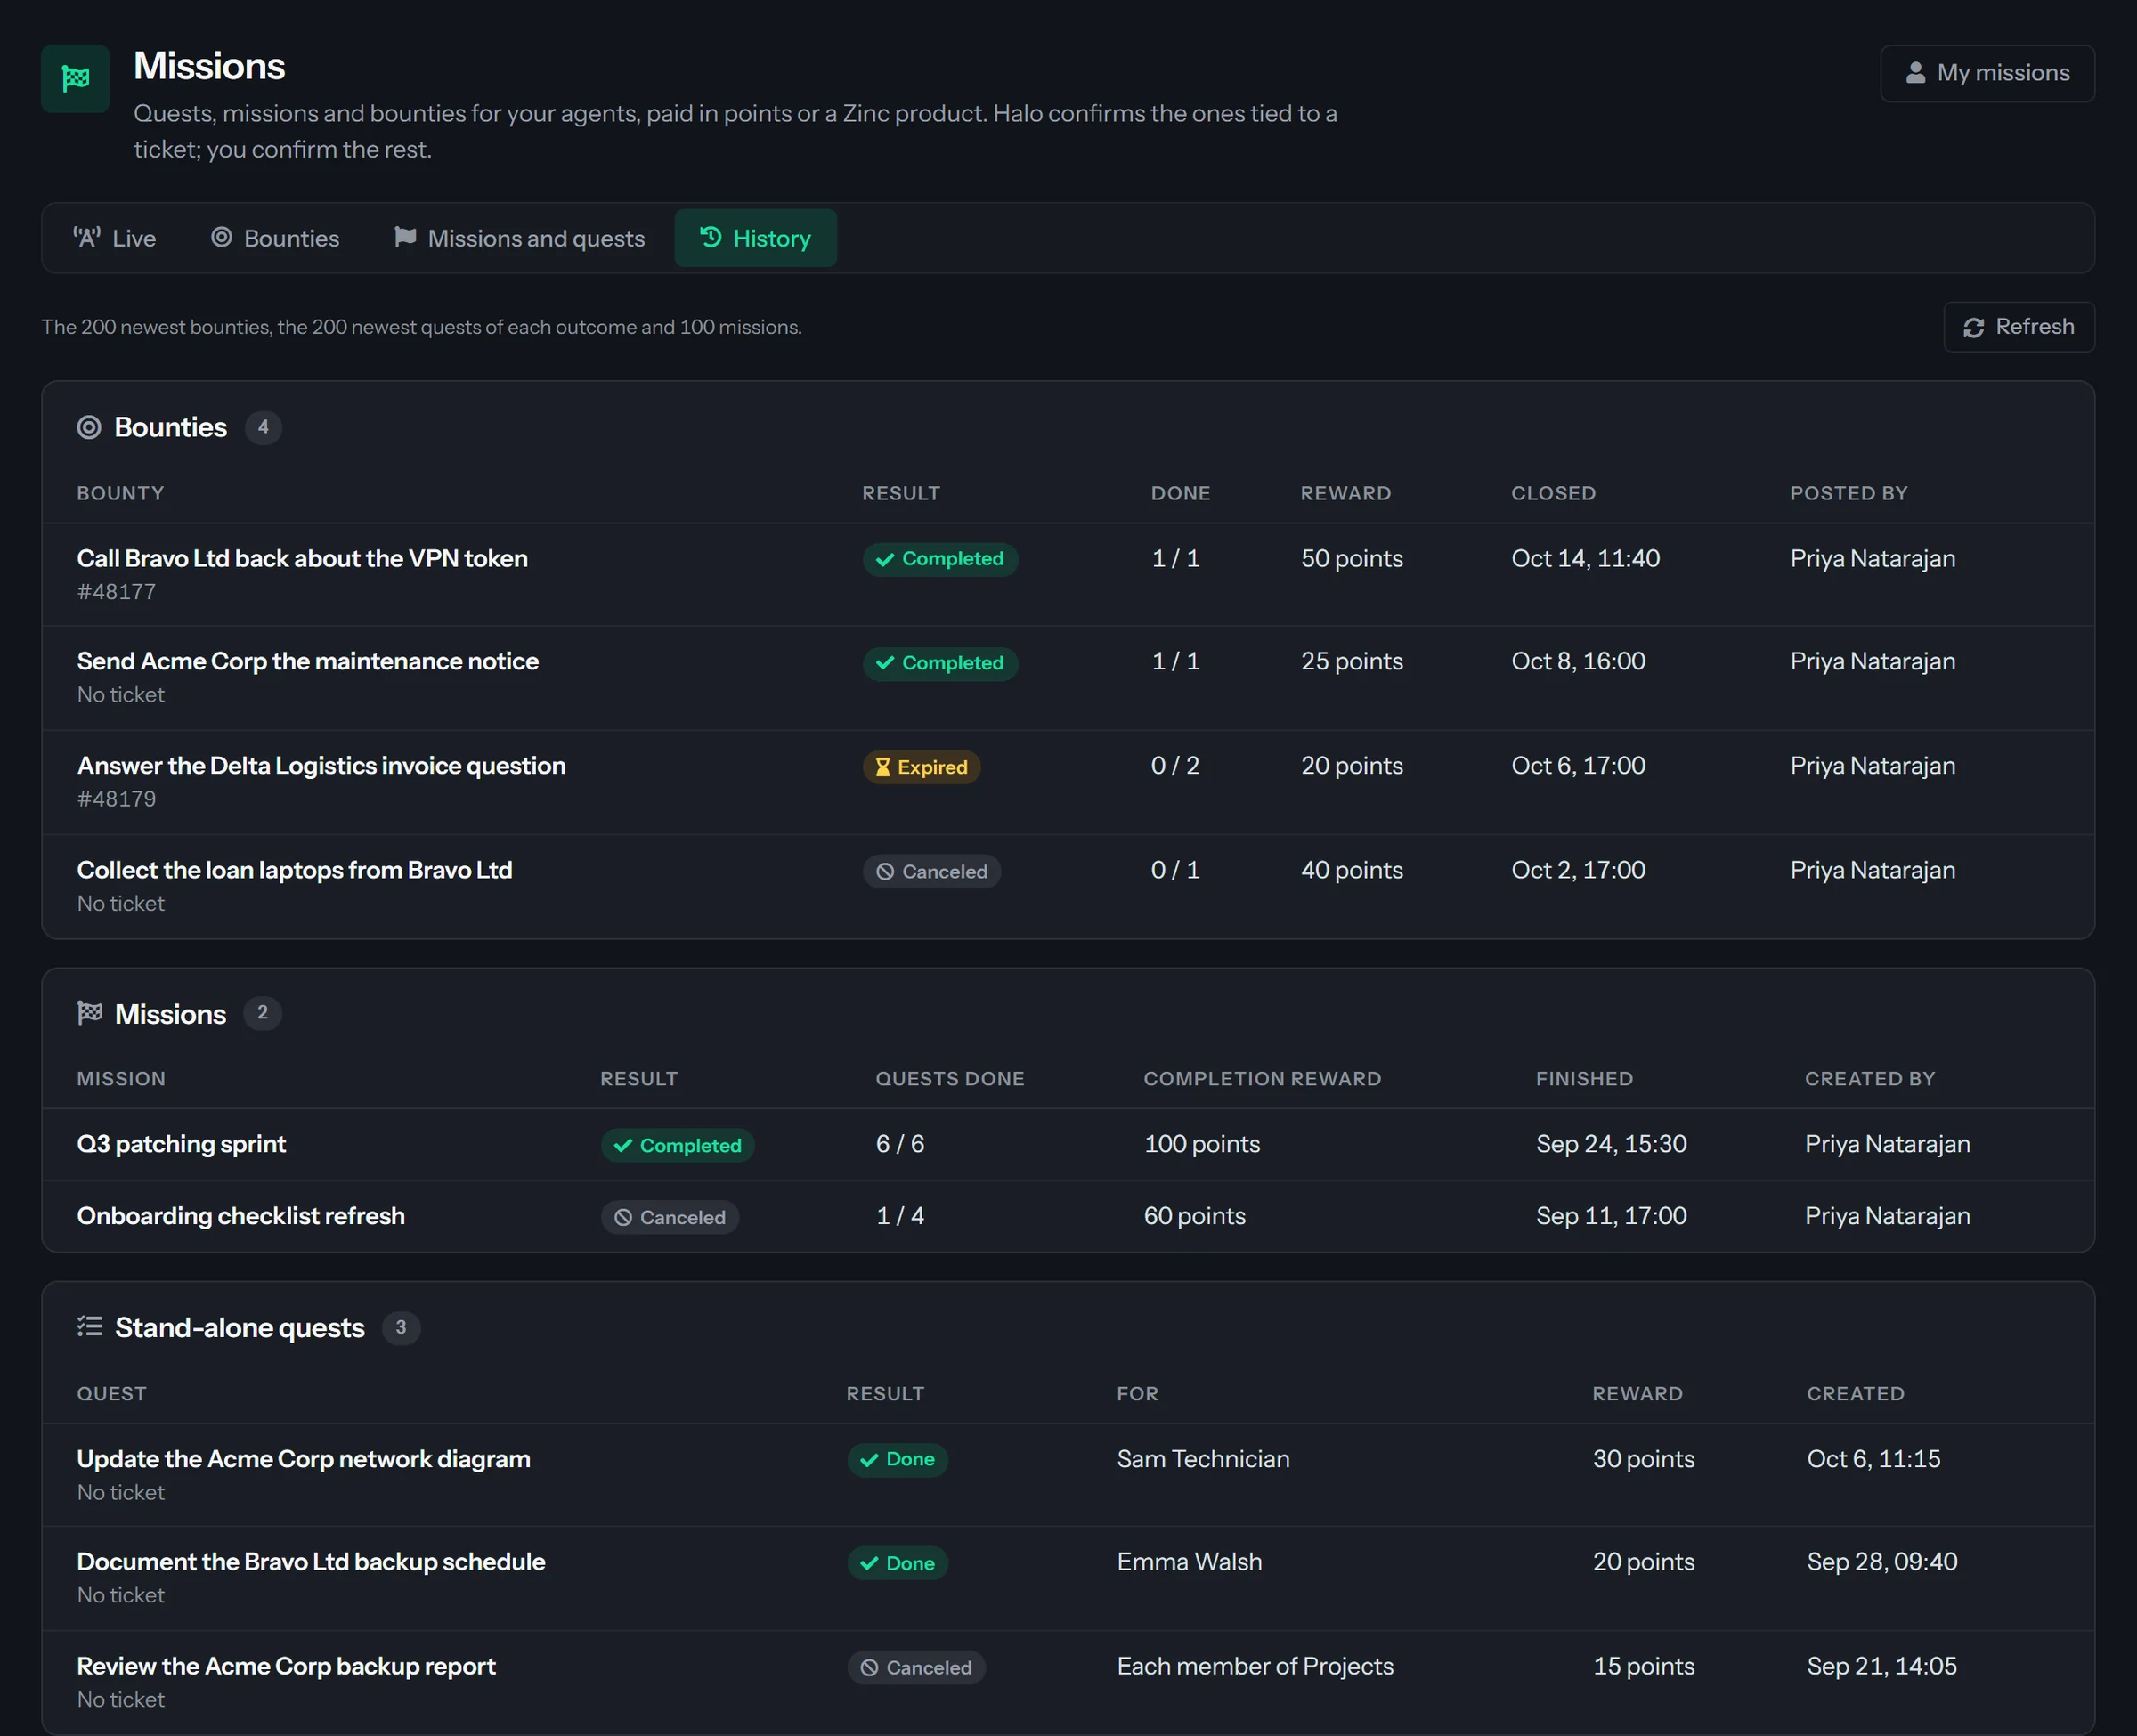Click the Completed badge for maintenance notice bounty

click(941, 663)
